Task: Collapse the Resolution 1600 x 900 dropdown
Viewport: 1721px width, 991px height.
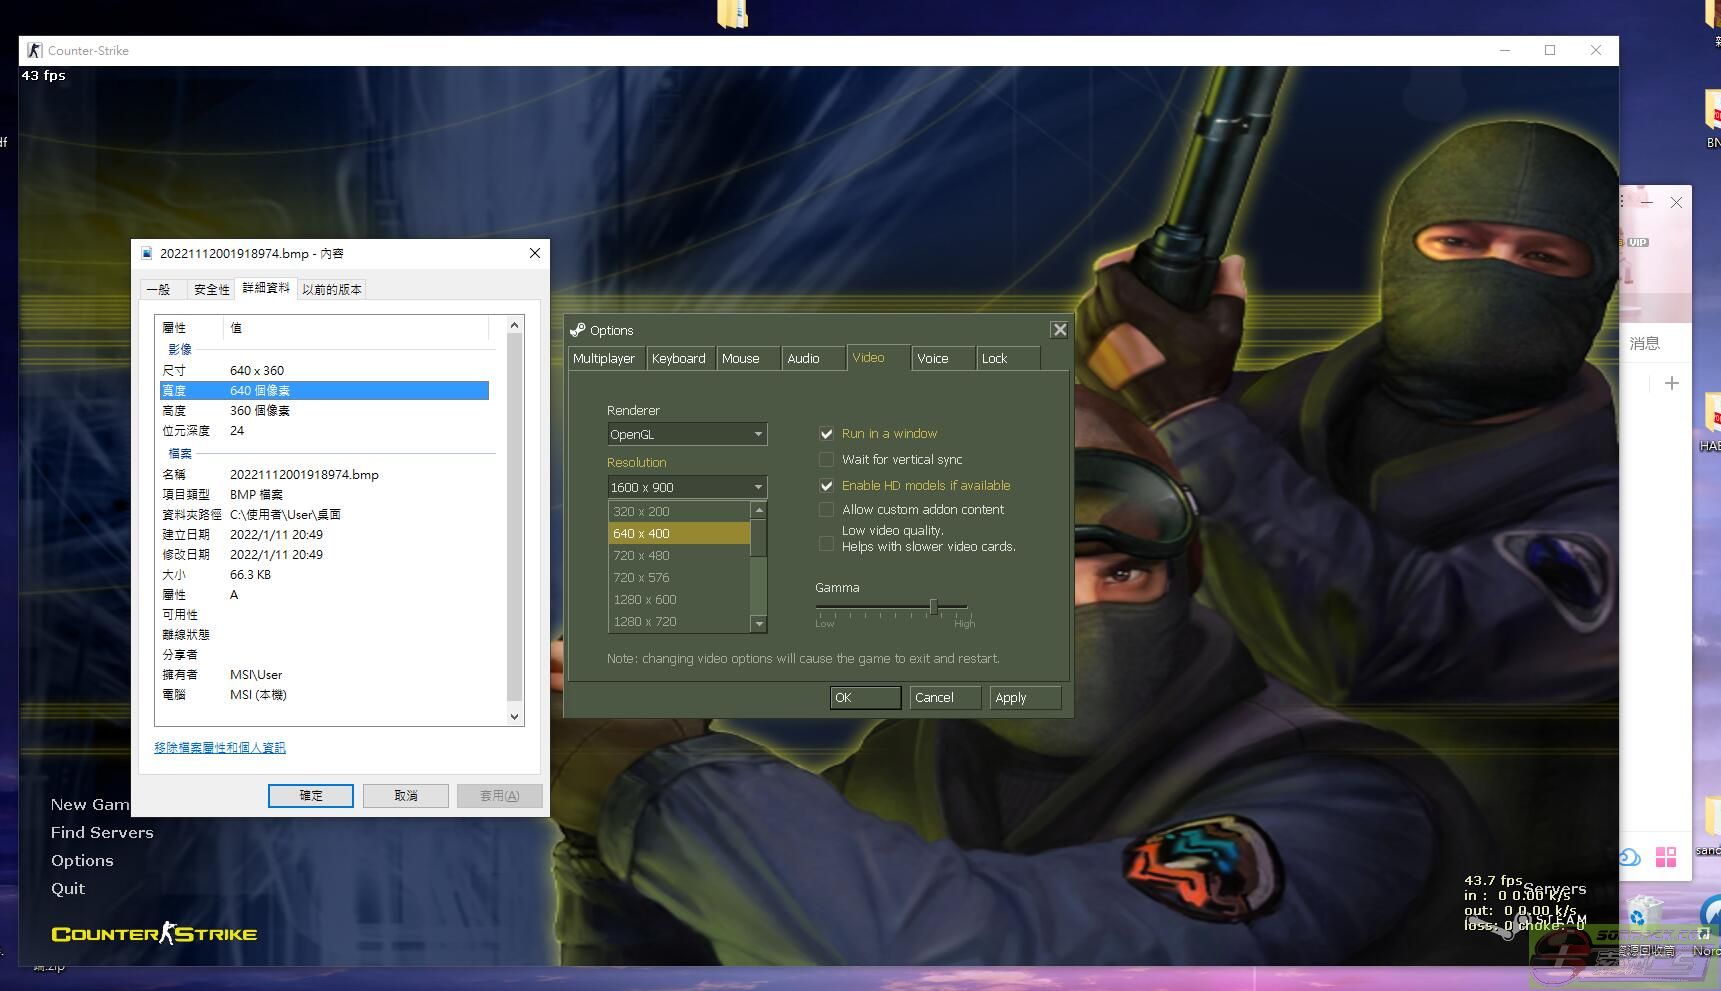Action: [687, 487]
